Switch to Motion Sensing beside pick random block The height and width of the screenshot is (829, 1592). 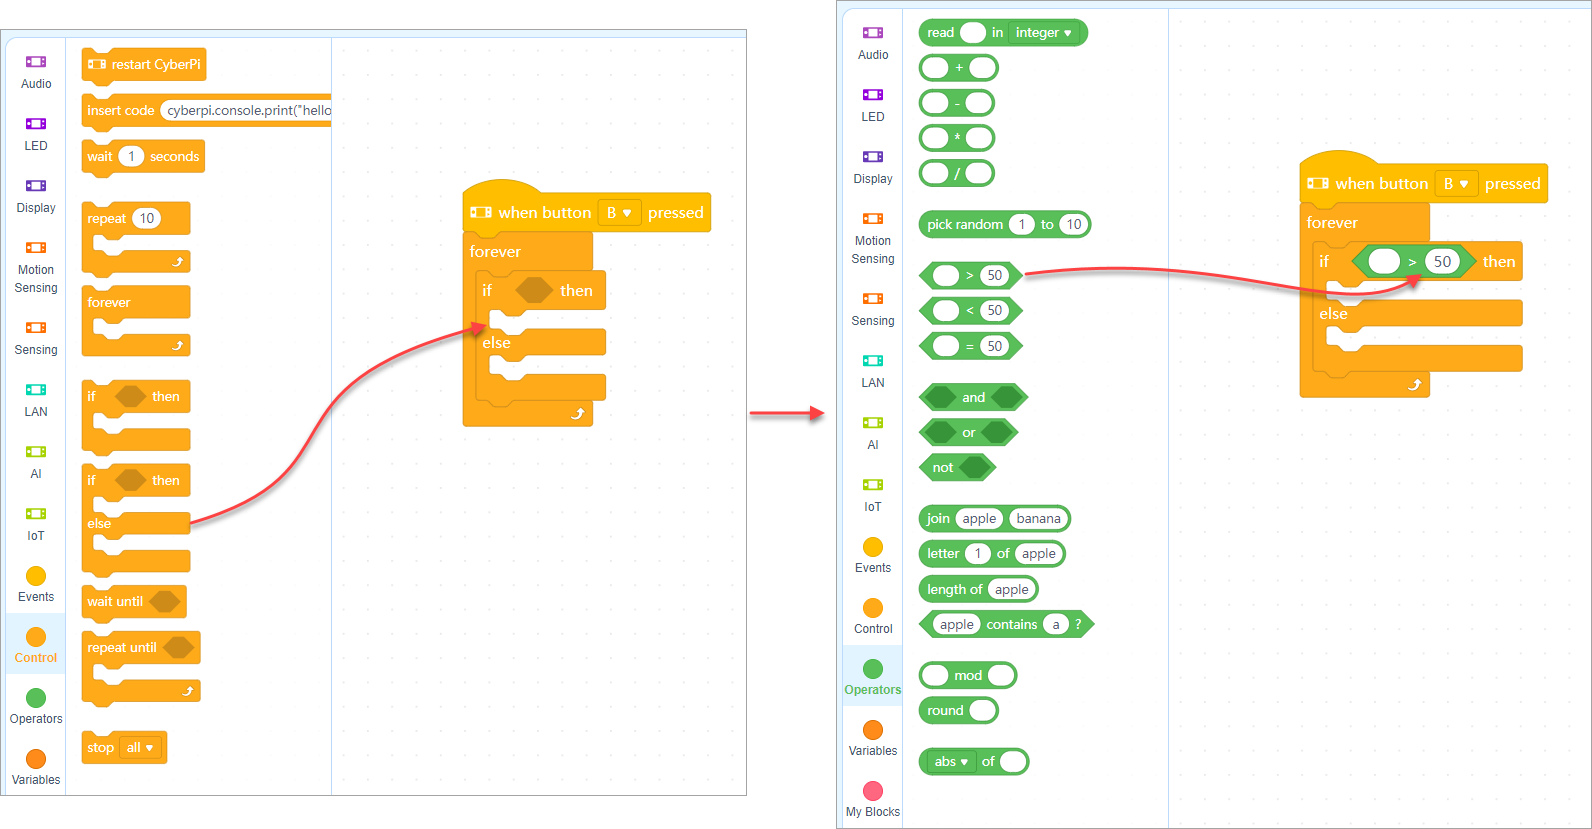[x=872, y=238]
